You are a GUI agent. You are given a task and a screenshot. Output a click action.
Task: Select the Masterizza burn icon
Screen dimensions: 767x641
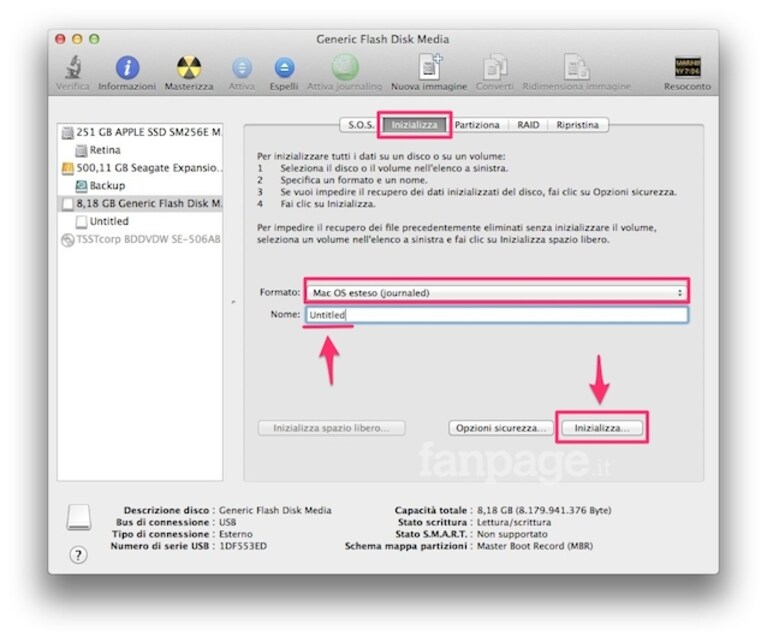point(189,67)
